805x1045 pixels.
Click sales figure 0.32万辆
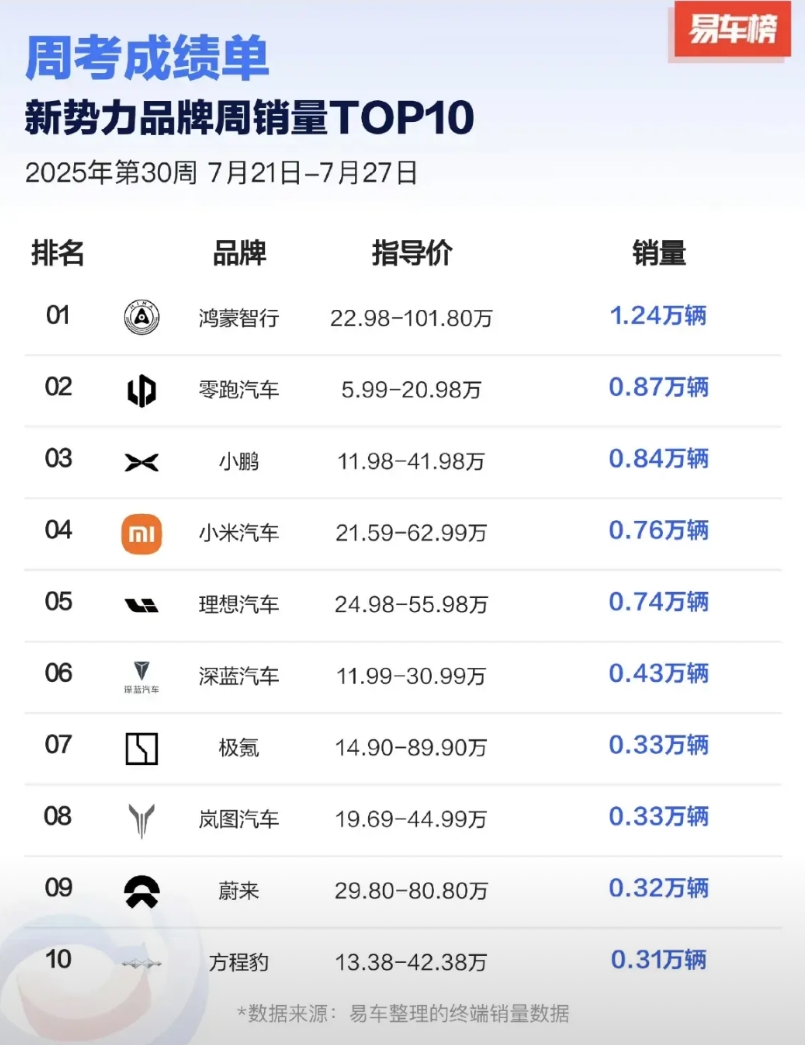(x=658, y=888)
